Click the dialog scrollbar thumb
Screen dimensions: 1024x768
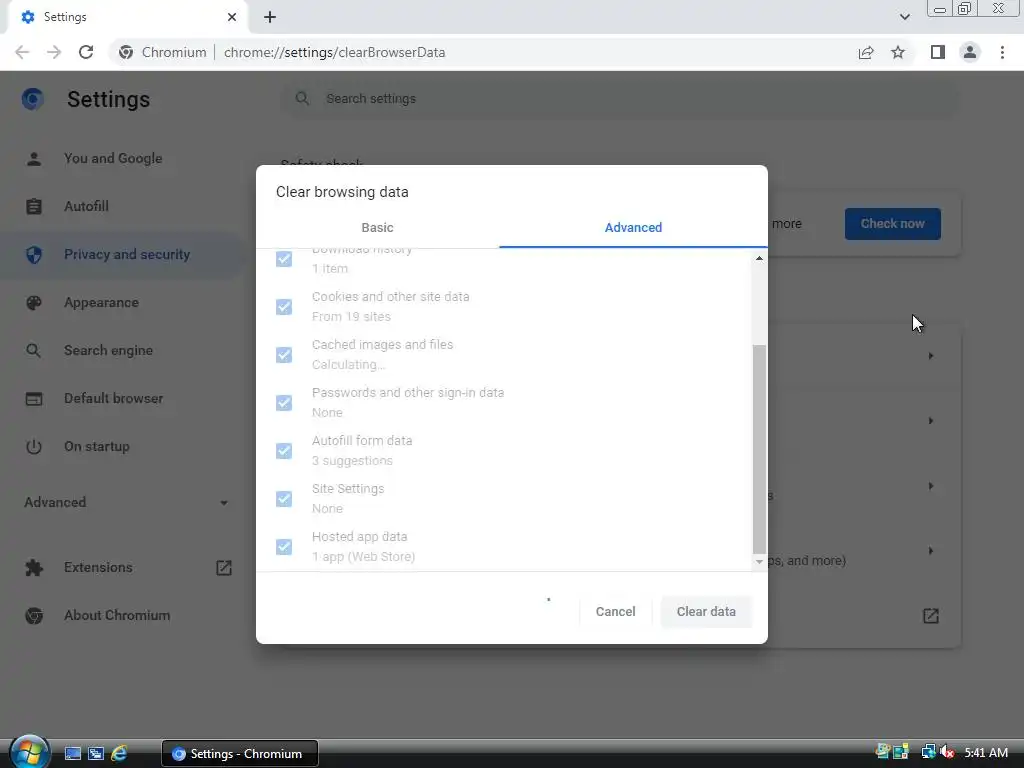click(759, 449)
